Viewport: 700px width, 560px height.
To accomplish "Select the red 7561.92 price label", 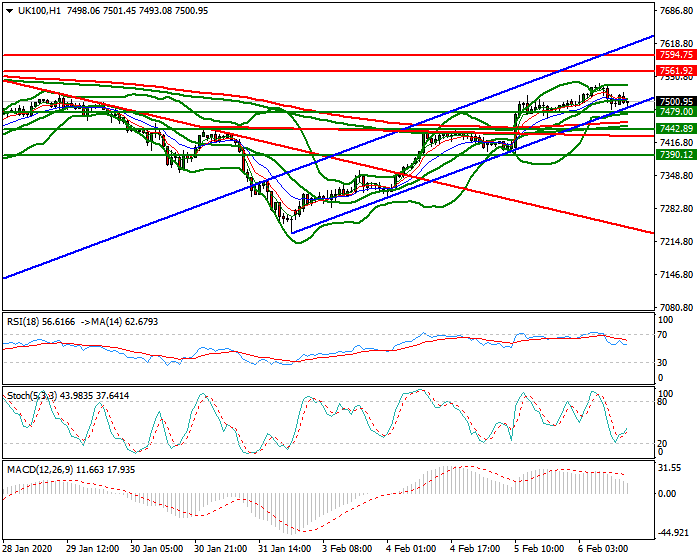I will click(x=676, y=71).
